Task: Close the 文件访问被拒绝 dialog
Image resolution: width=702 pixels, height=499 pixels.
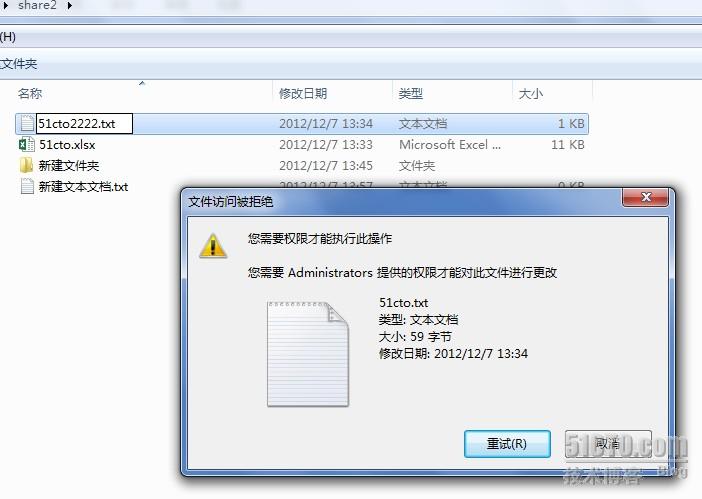Action: point(645,197)
